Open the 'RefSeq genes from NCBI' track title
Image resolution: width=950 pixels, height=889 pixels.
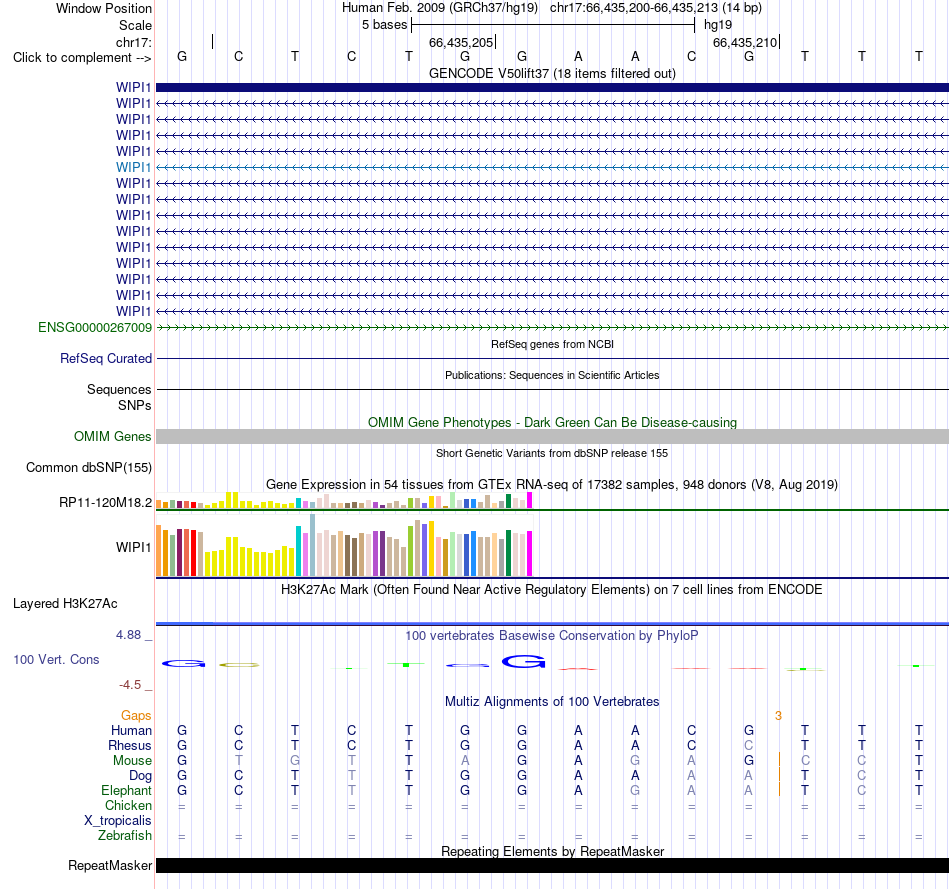tap(552, 344)
